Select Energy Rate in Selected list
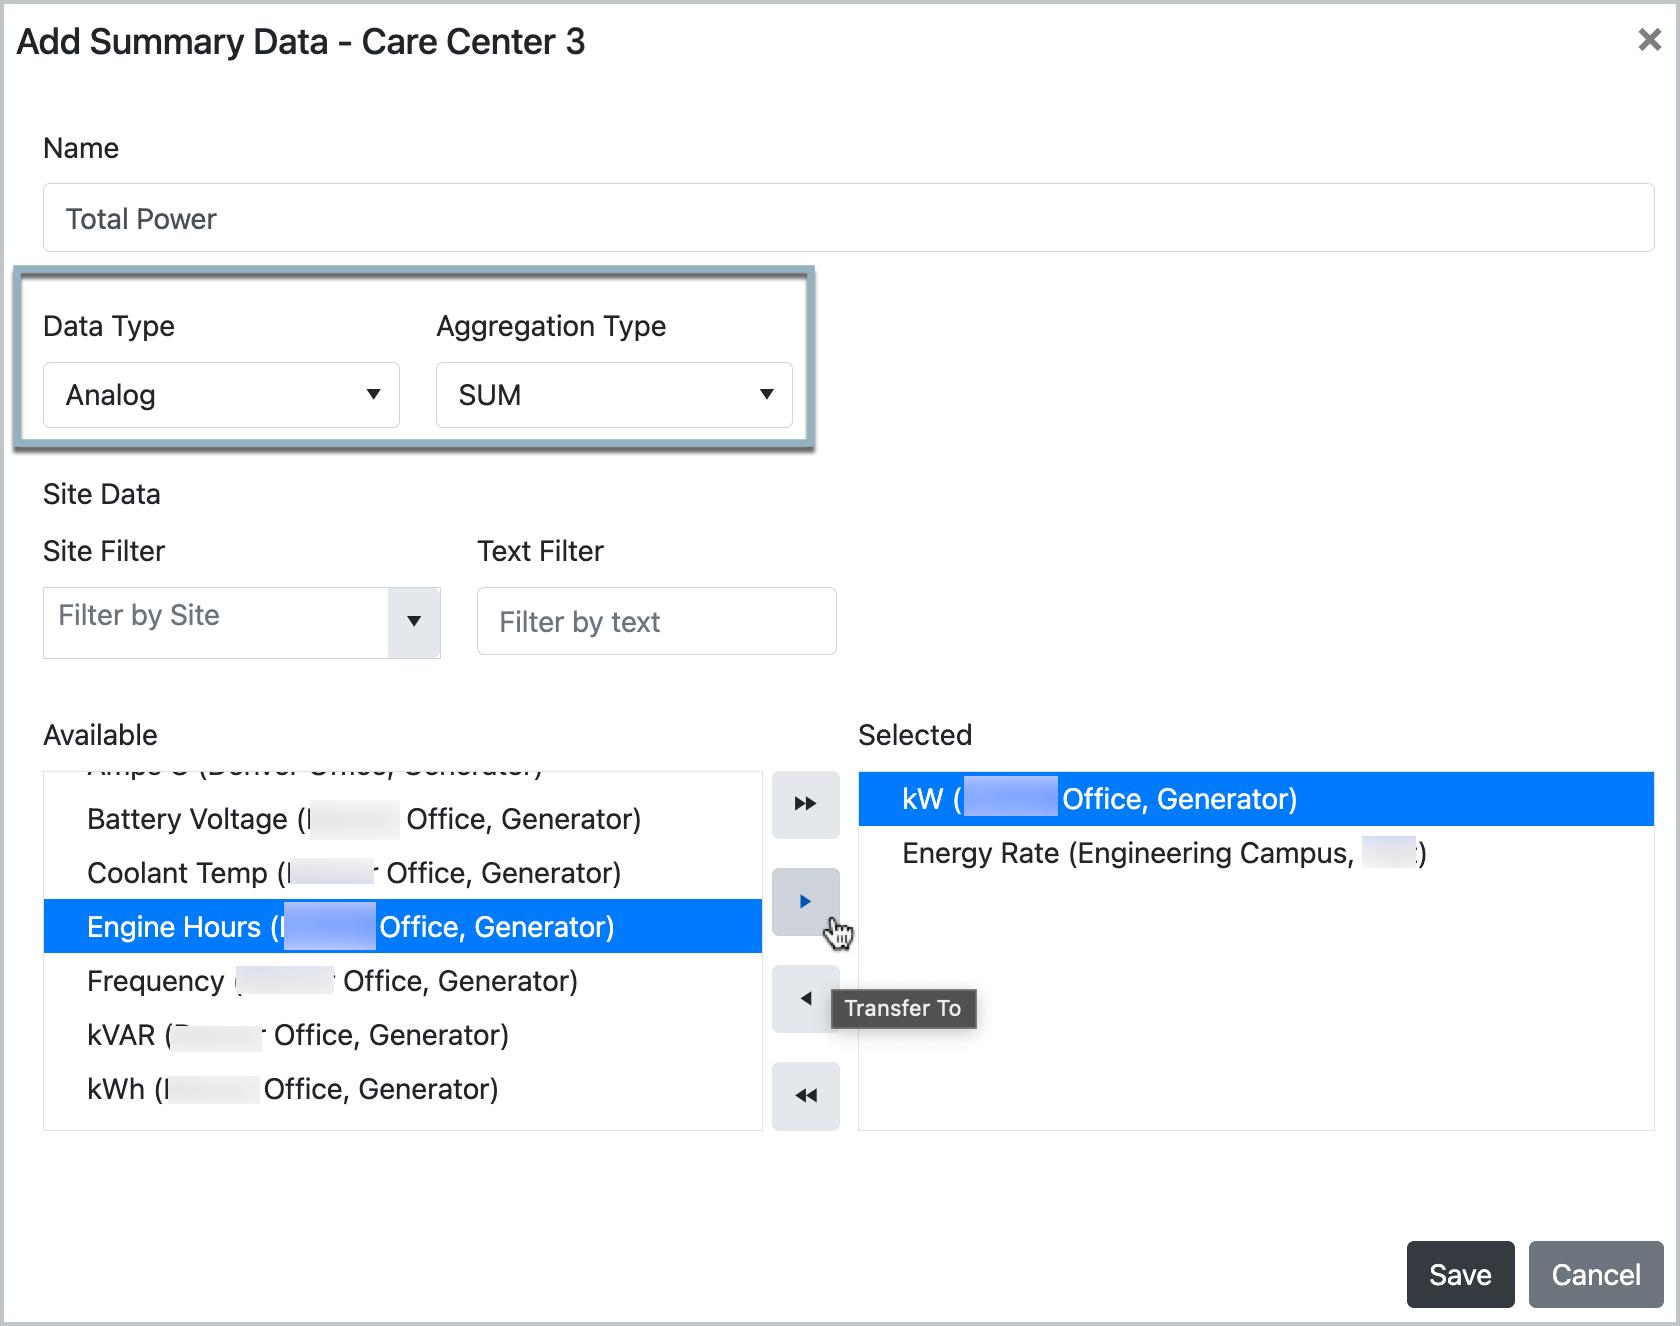Image resolution: width=1680 pixels, height=1326 pixels. (x=1163, y=853)
